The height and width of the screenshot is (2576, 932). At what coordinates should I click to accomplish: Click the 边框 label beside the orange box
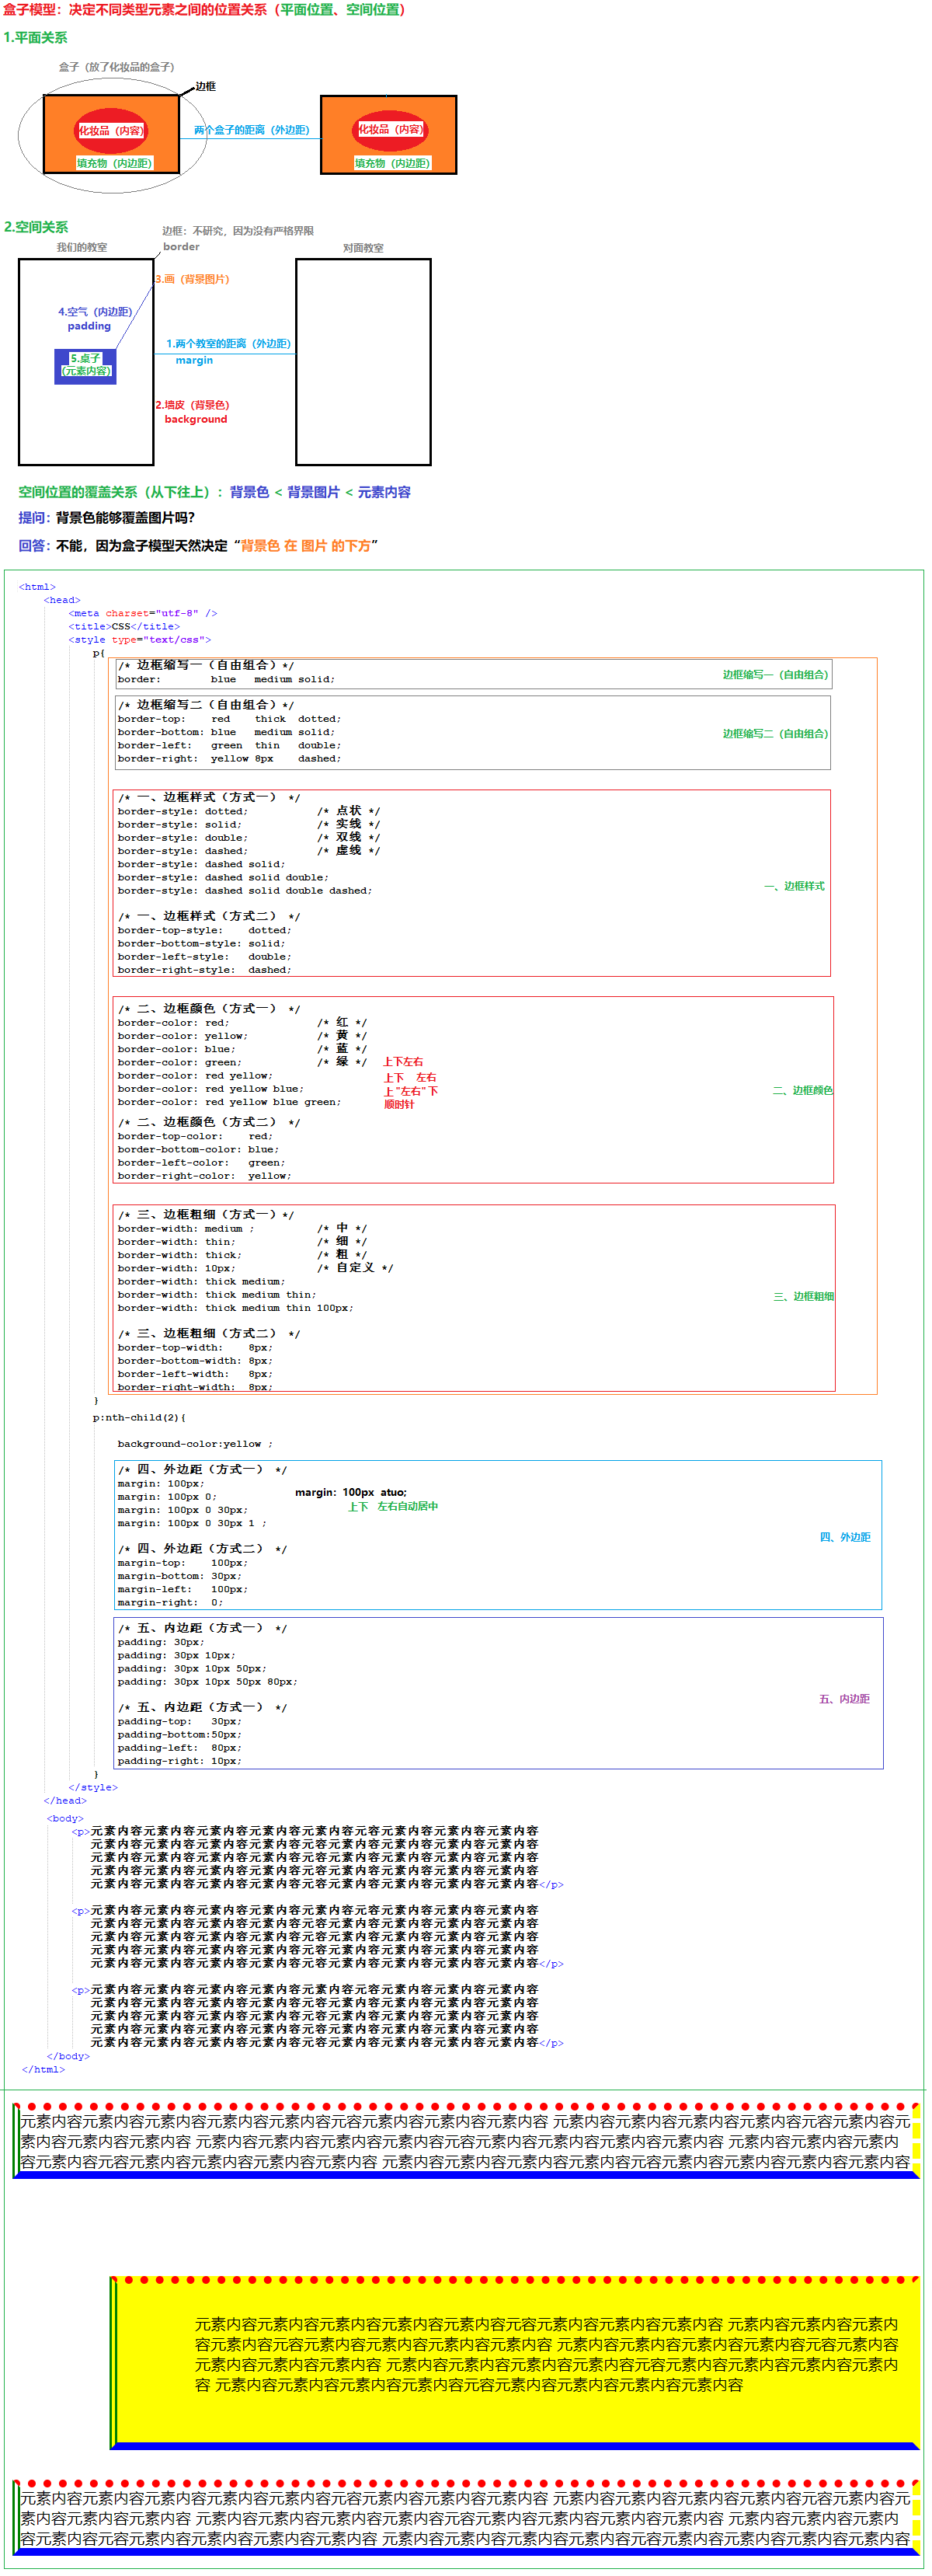pyautogui.click(x=206, y=87)
